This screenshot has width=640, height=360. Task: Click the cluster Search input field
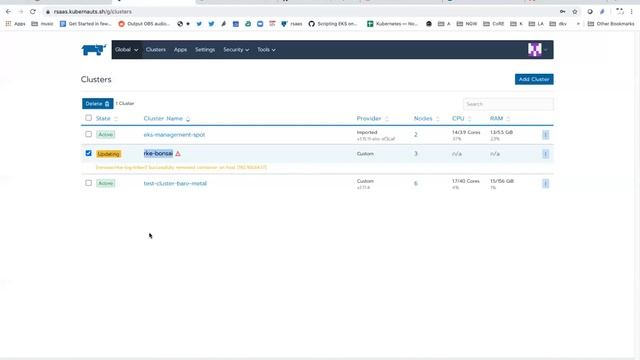coord(508,104)
